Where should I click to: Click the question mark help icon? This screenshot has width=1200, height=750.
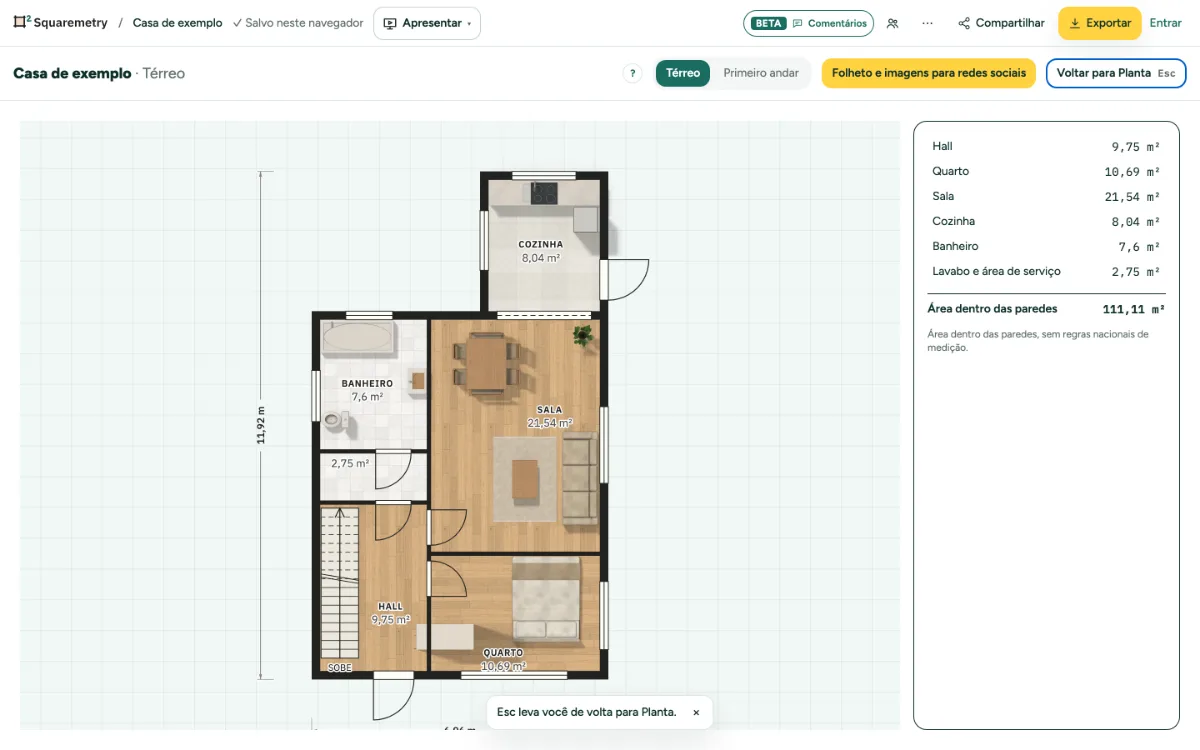click(632, 73)
